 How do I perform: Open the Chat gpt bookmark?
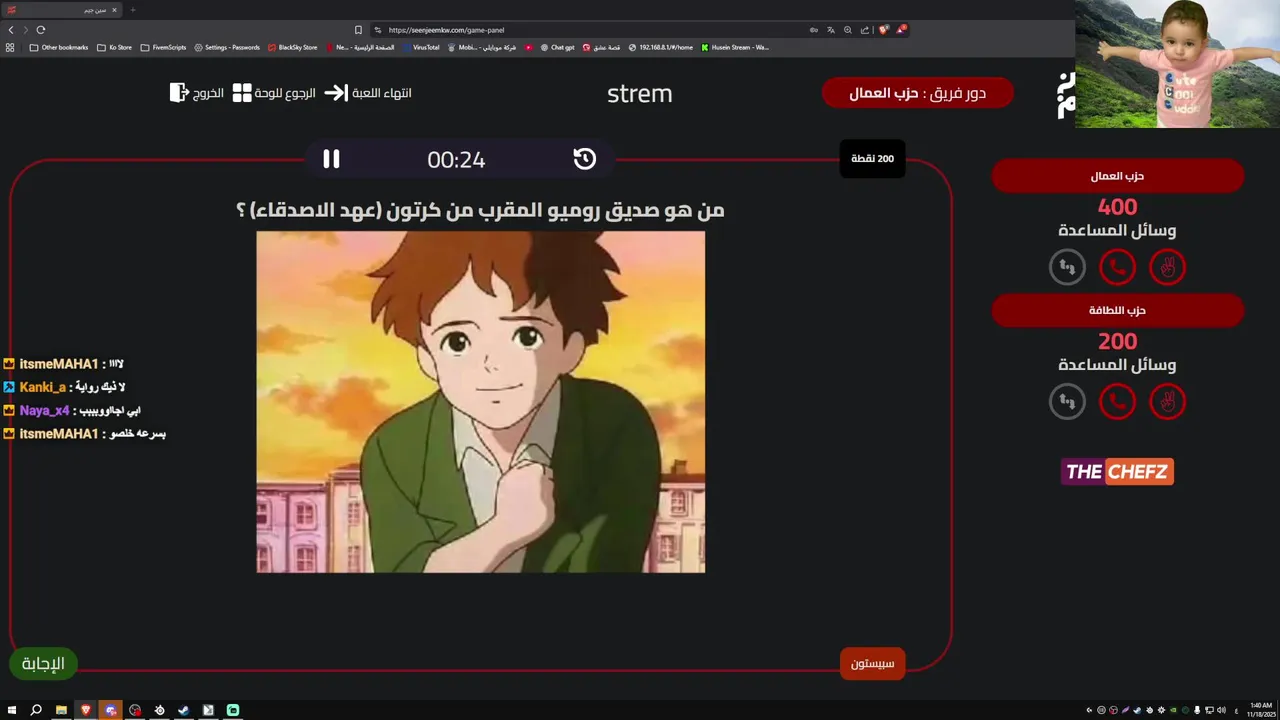pyautogui.click(x=557, y=47)
